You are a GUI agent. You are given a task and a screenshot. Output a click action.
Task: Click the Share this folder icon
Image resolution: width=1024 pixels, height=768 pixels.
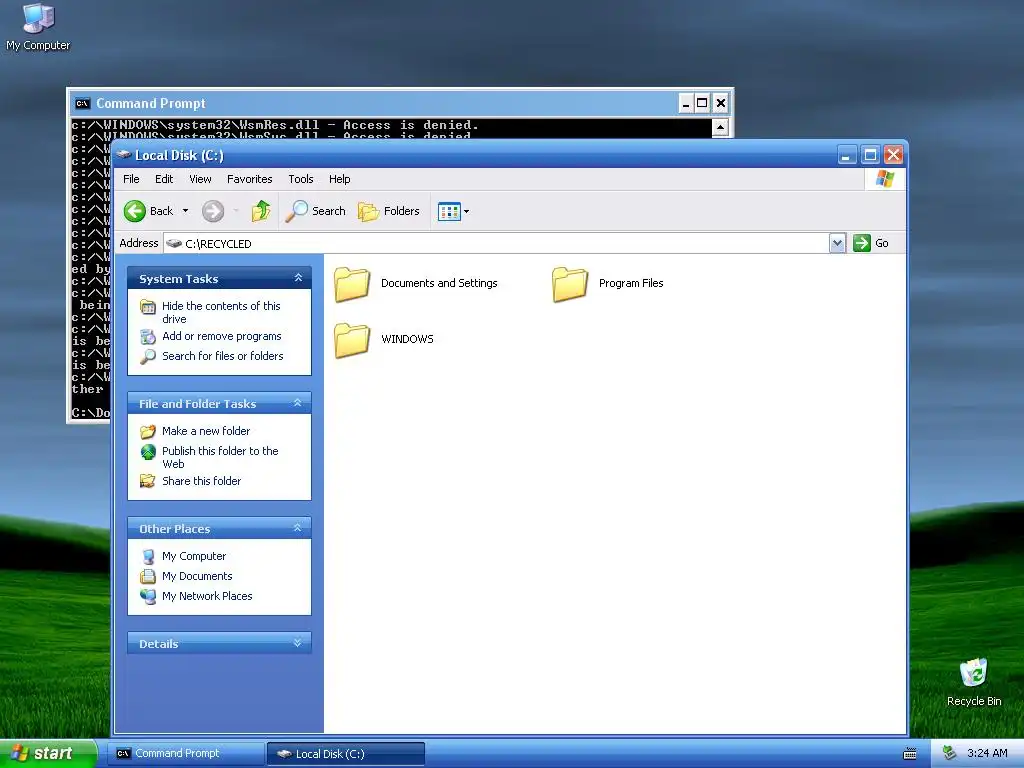pos(148,481)
